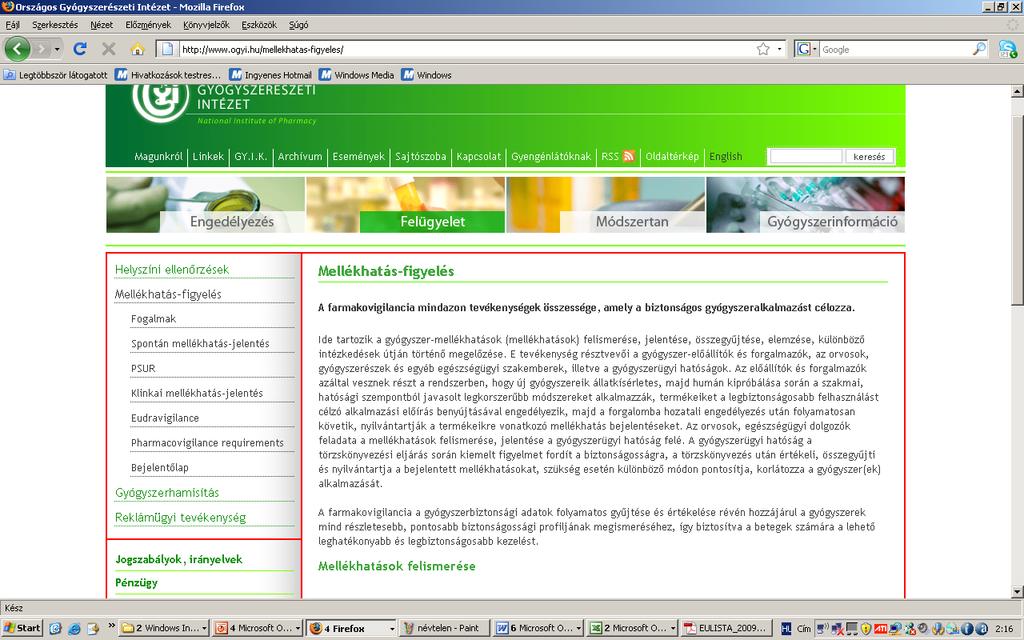Image resolution: width=1024 pixels, height=640 pixels.
Task: Open Jogszabályok, irányelvek sidebar link
Action: pyautogui.click(x=178, y=560)
